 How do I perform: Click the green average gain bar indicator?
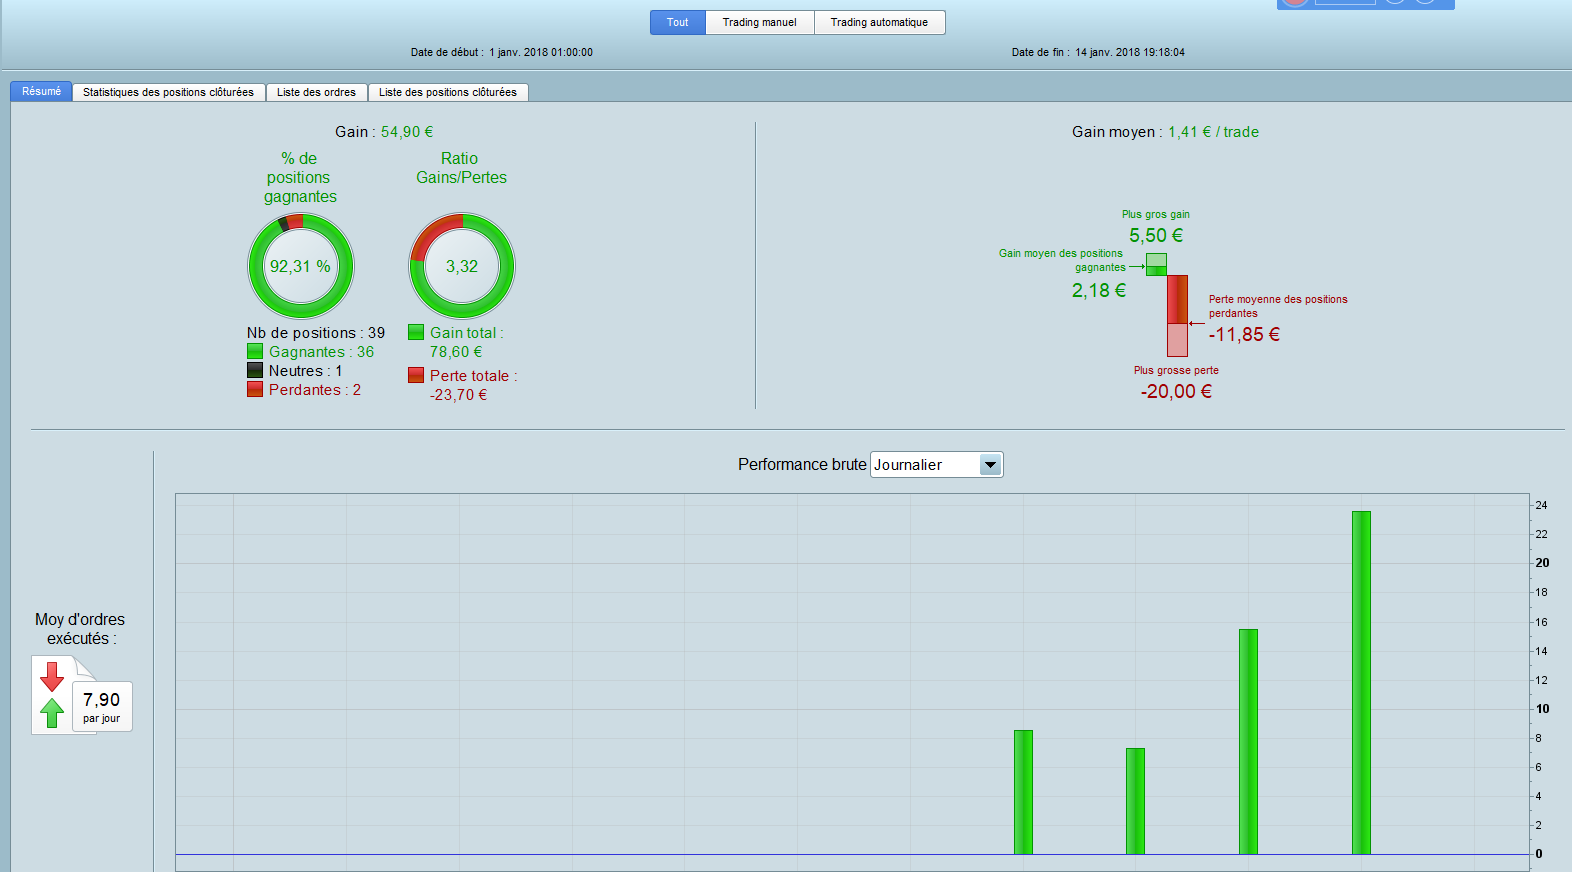1156,265
